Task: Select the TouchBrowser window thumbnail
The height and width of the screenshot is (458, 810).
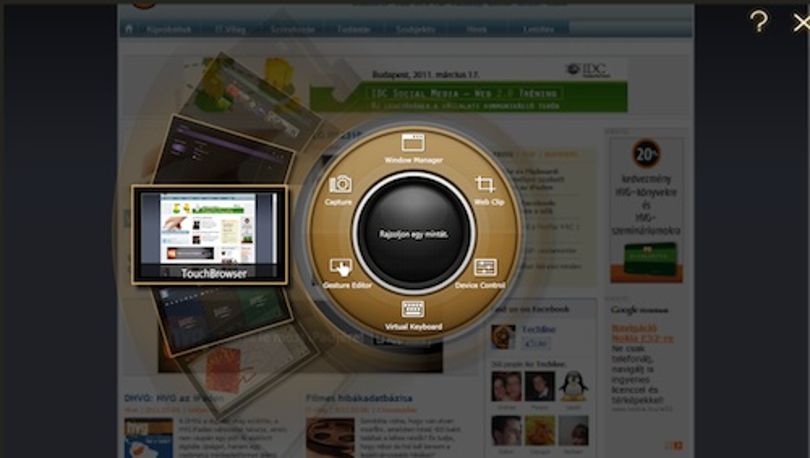Action: coord(210,235)
